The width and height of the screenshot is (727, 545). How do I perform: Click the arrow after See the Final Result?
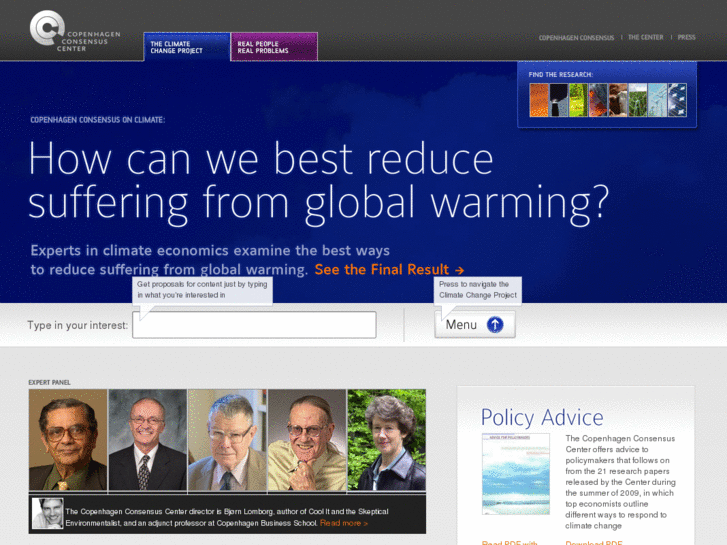pos(459,270)
